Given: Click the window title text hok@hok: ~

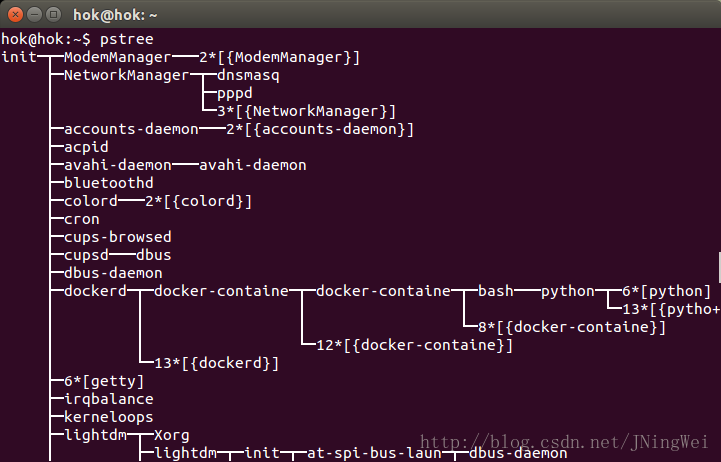Looking at the screenshot, I should (x=113, y=14).
